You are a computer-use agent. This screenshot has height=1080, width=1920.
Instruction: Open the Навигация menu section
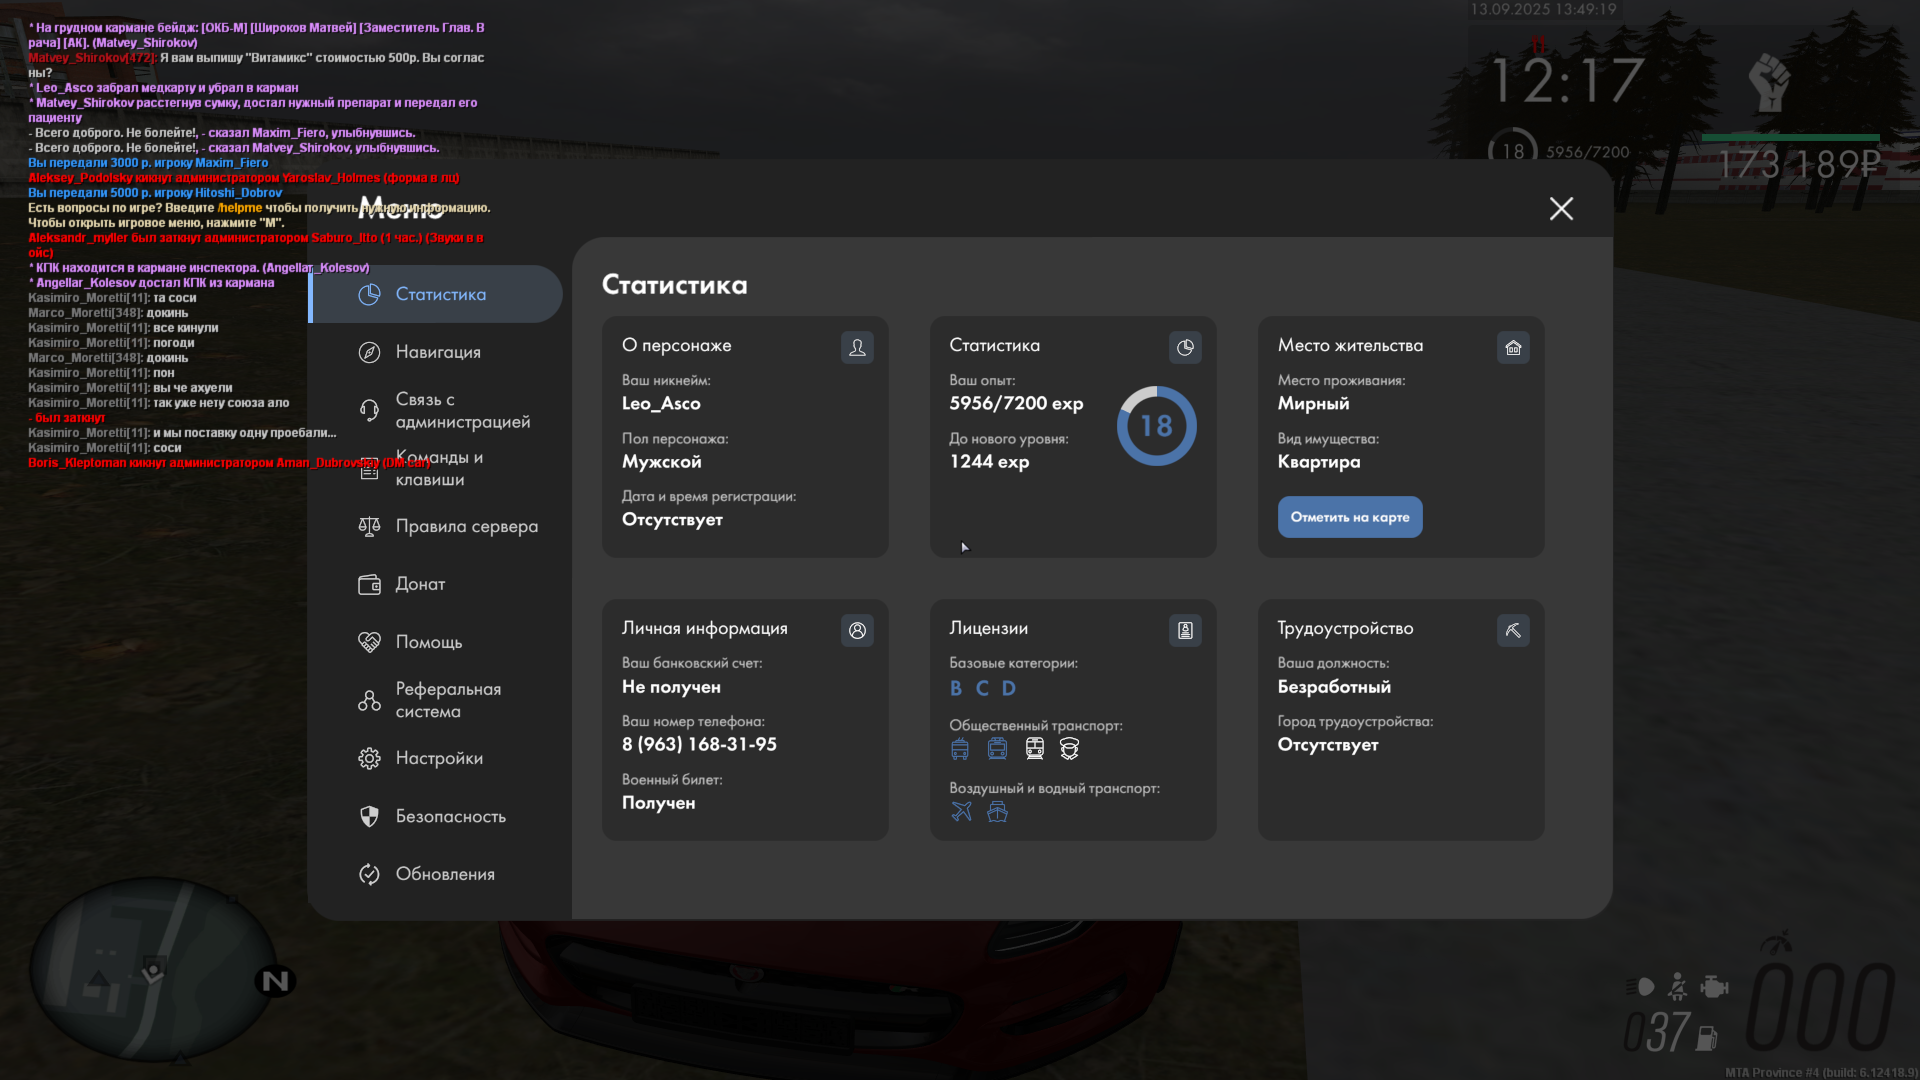tap(437, 352)
